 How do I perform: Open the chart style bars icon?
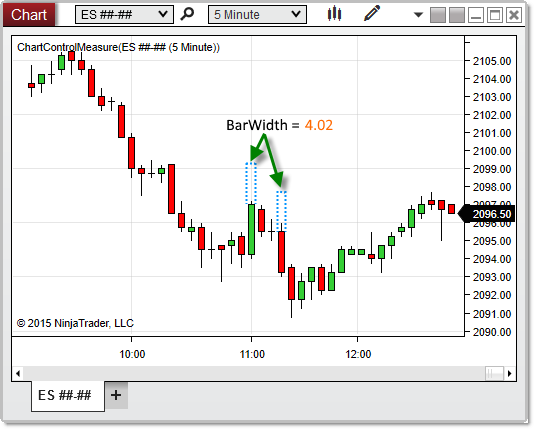(334, 14)
